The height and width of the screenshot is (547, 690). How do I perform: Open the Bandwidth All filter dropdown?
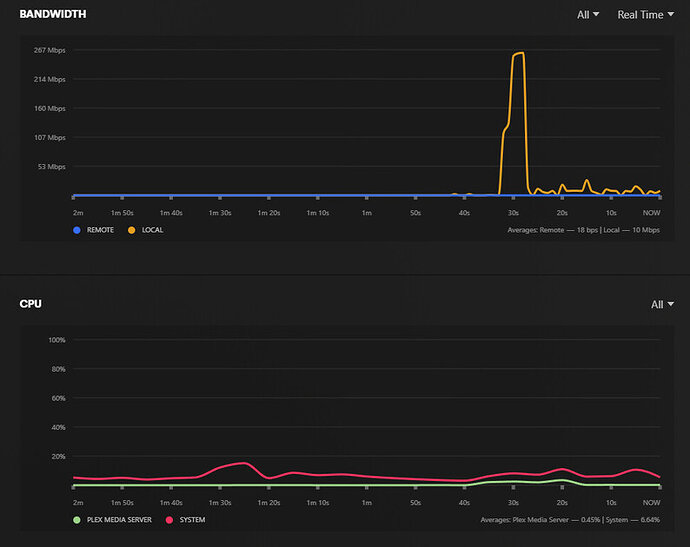(x=588, y=15)
